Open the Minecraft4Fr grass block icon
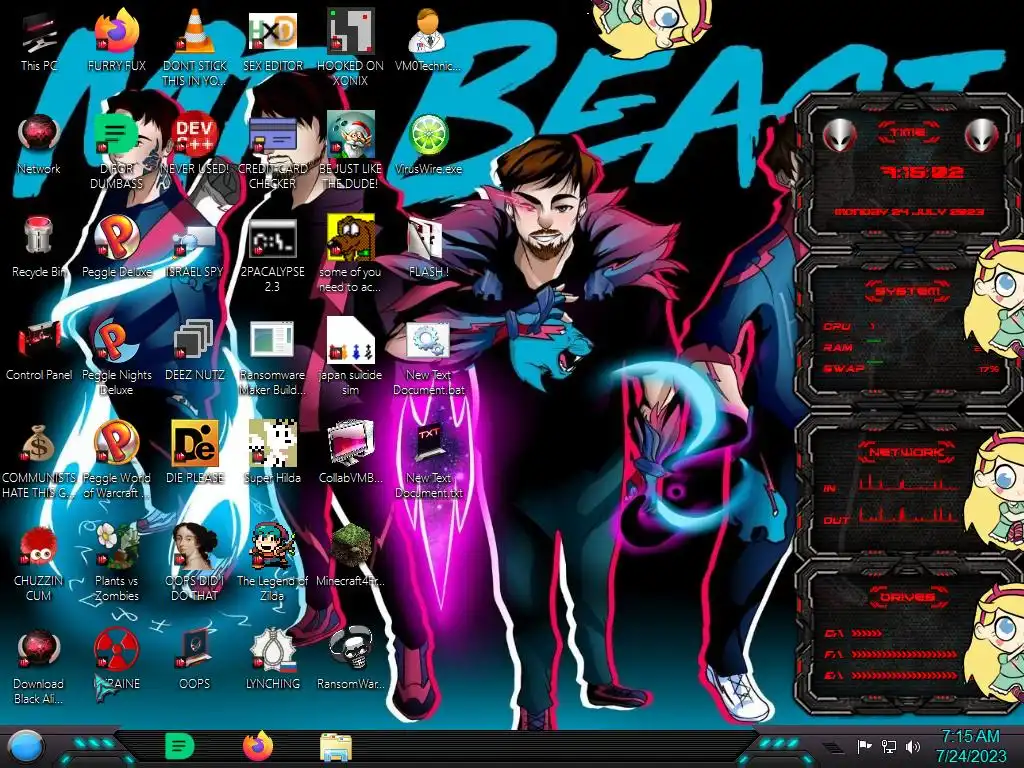Screen dimensions: 1024x768 tap(351, 556)
